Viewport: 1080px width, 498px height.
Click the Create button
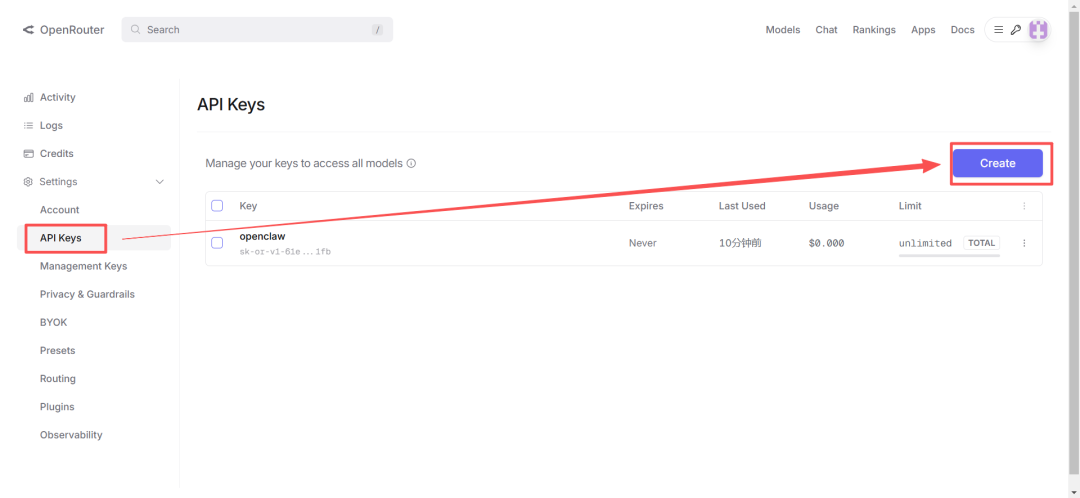(x=997, y=163)
